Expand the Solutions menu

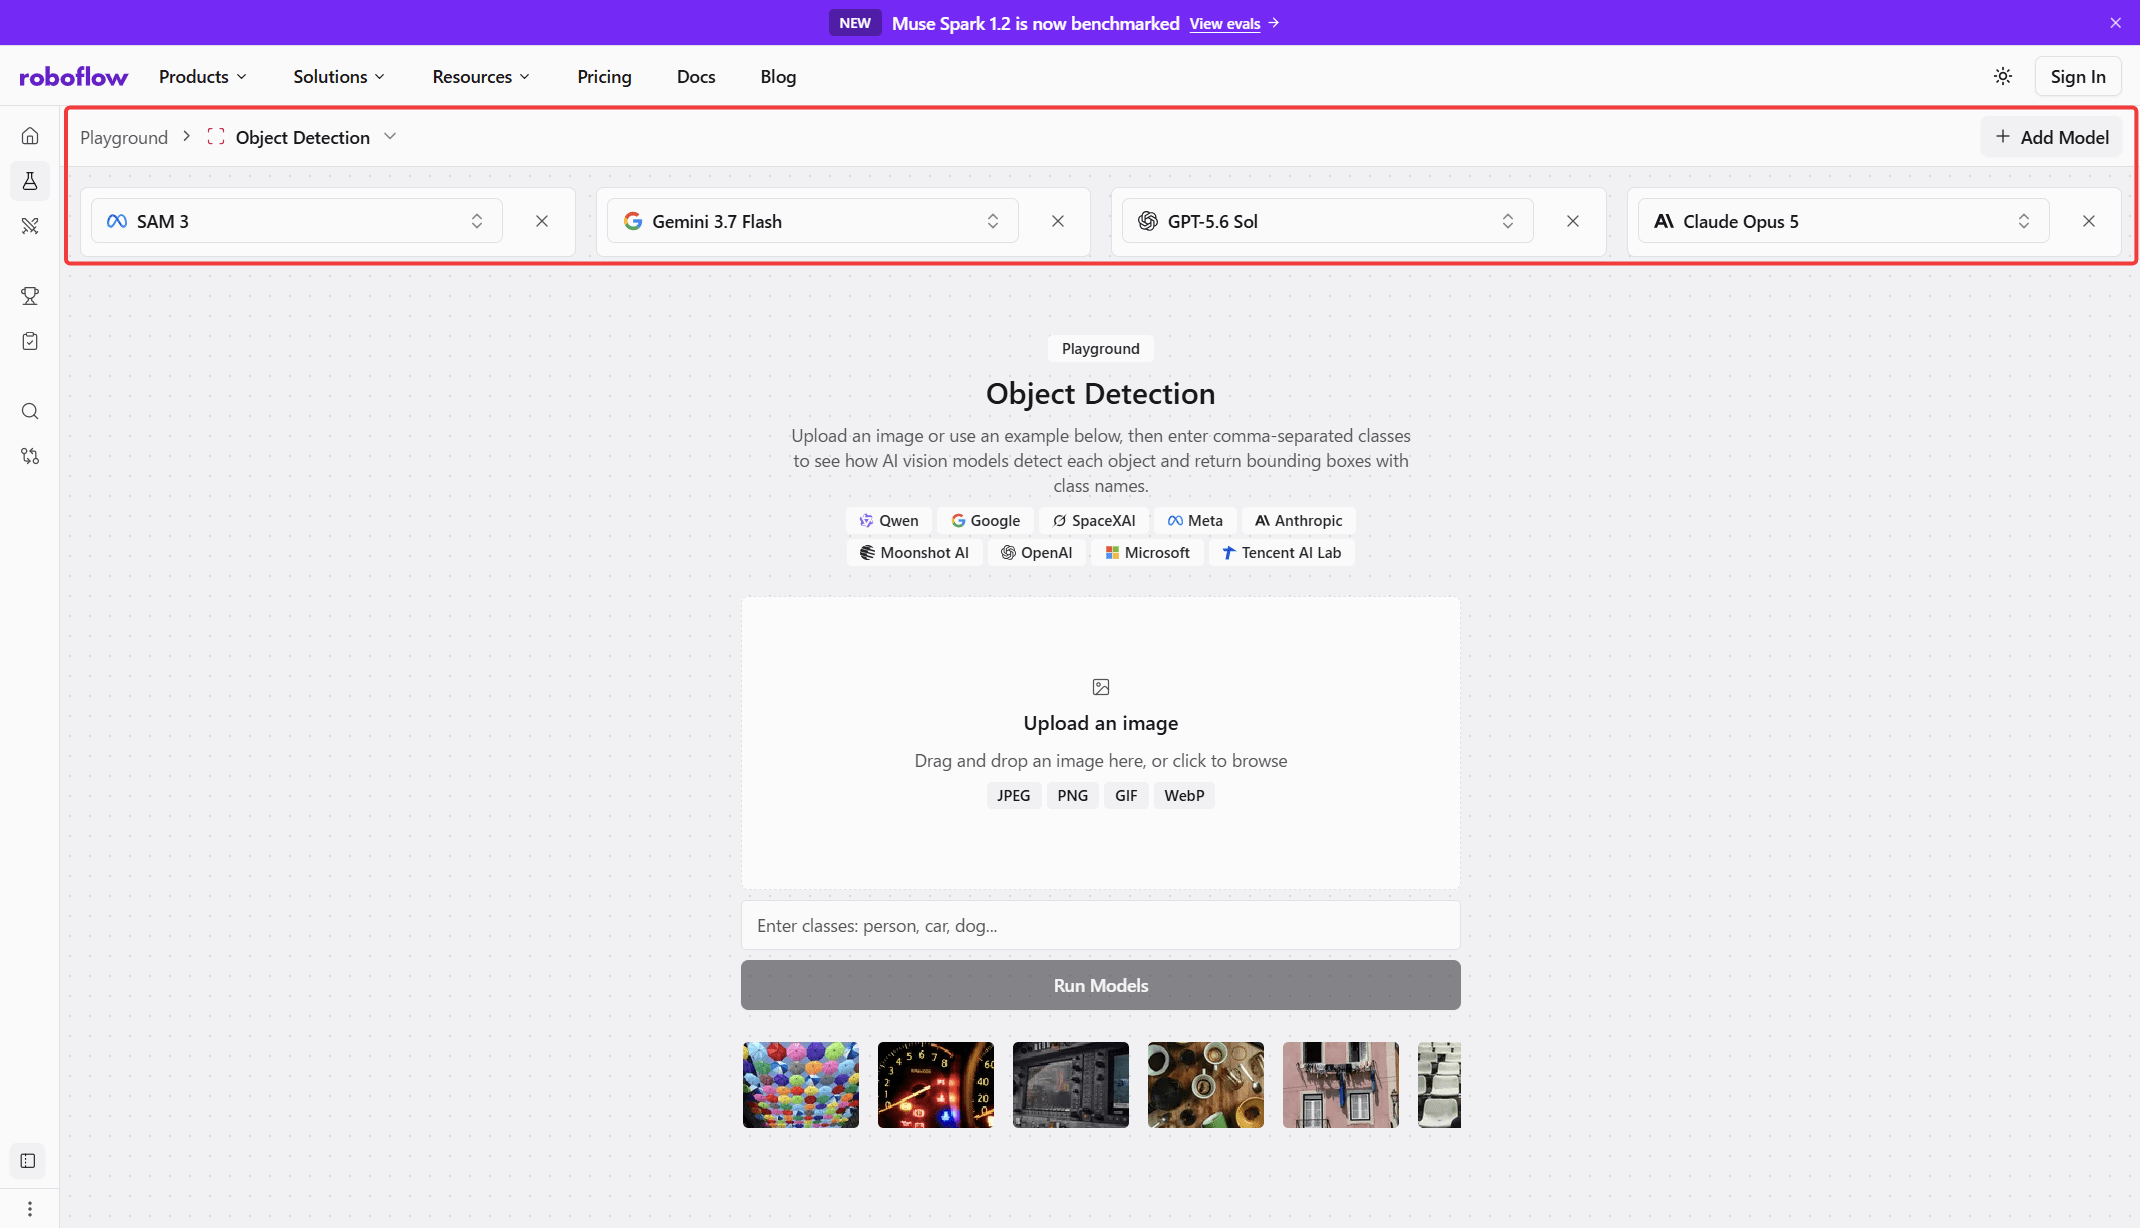coord(339,77)
